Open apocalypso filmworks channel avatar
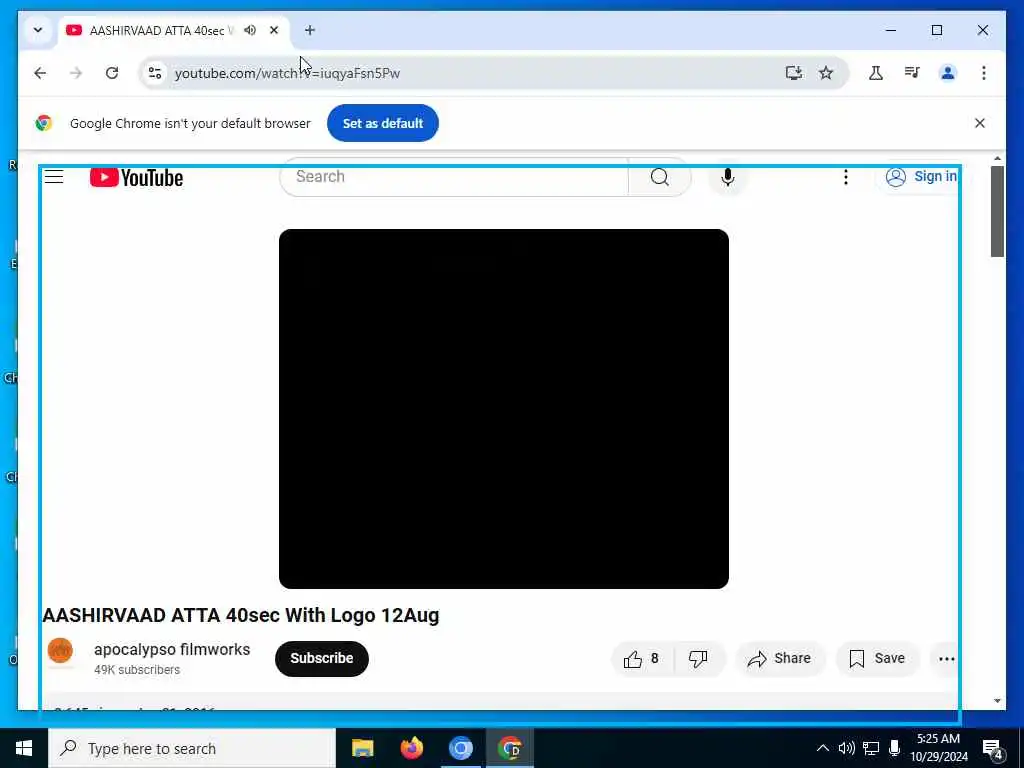Image resolution: width=1024 pixels, height=768 pixels. click(x=60, y=650)
